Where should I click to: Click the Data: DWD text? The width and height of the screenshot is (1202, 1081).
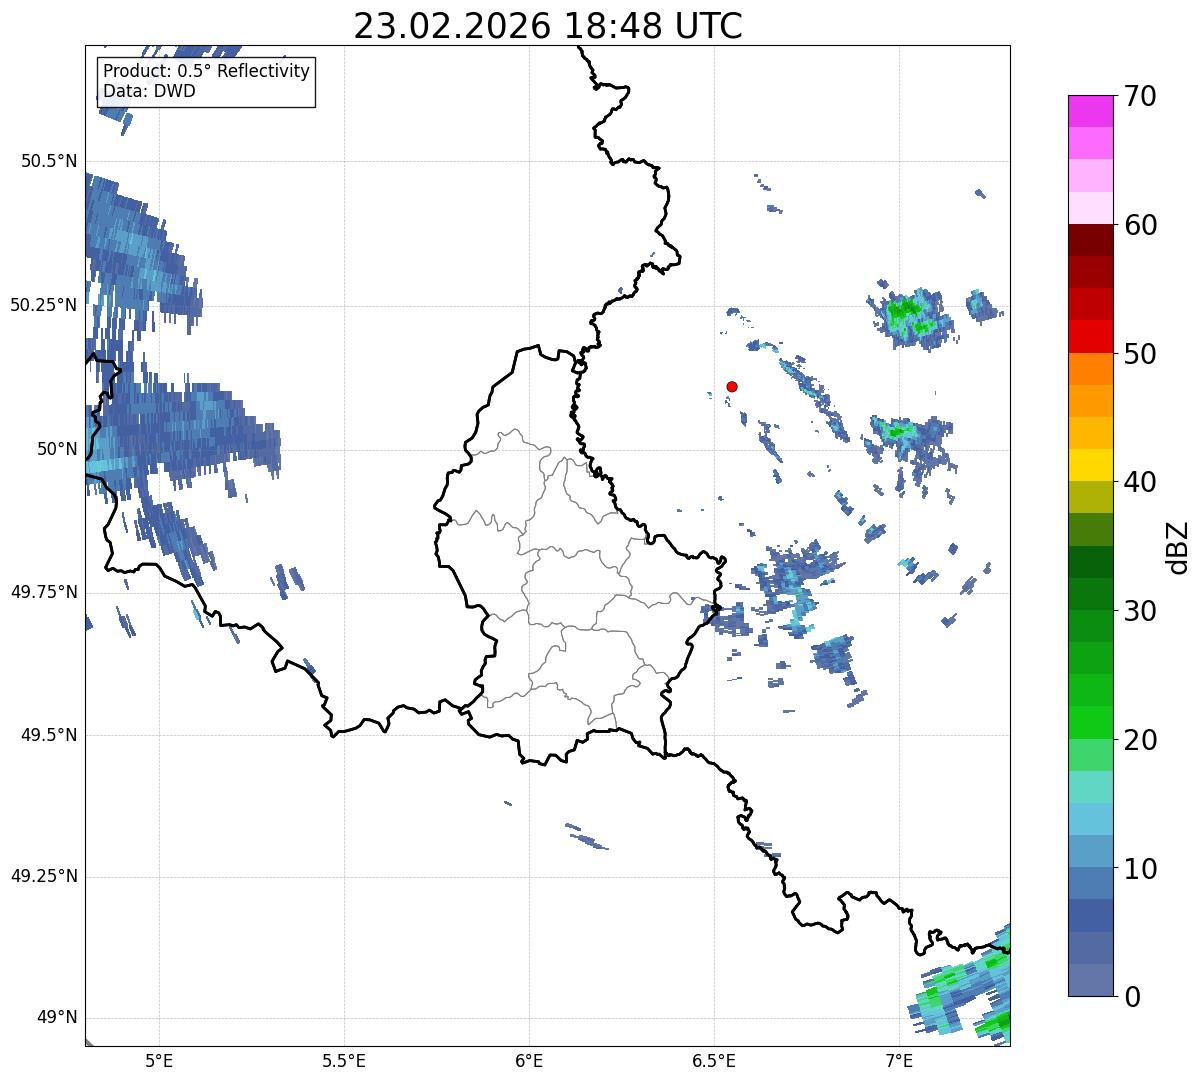(x=150, y=91)
